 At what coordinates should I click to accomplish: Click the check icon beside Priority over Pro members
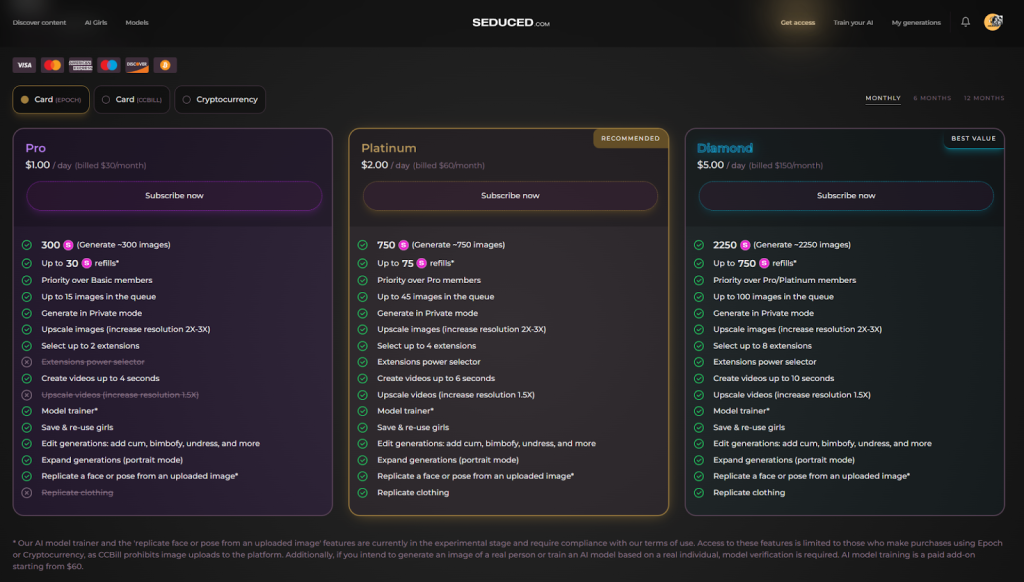362,280
